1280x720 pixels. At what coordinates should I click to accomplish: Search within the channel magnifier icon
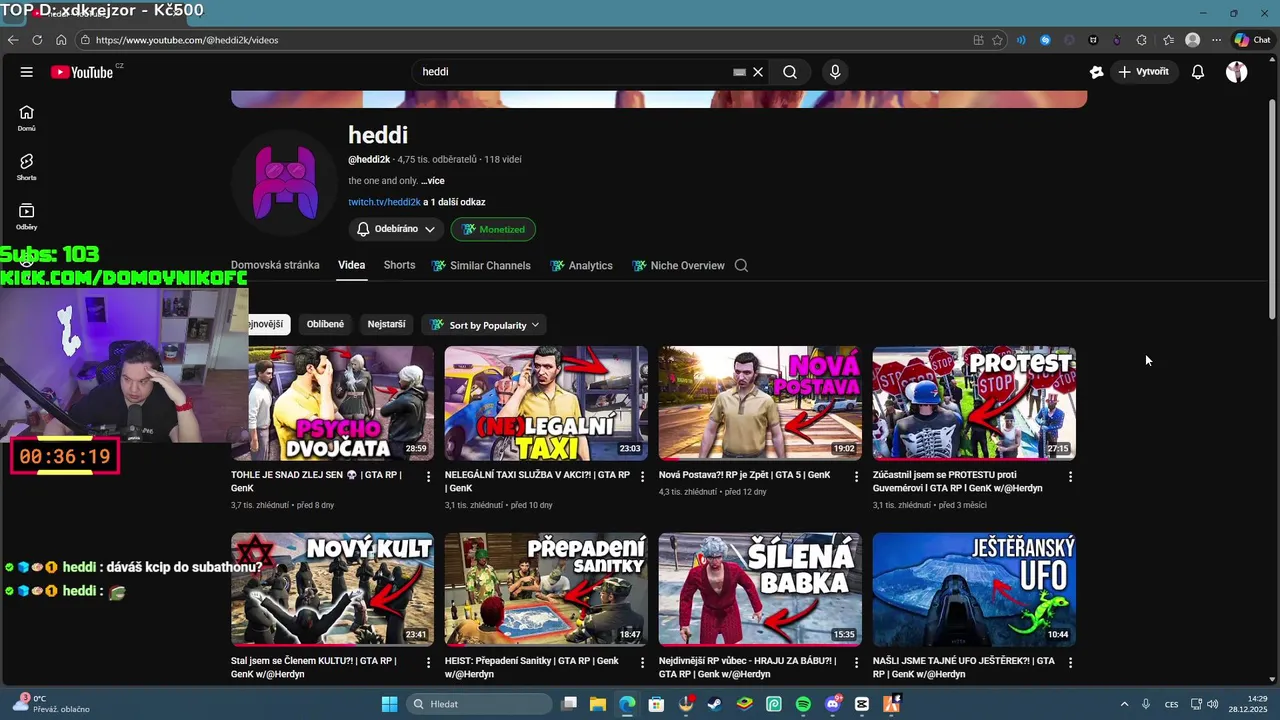point(741,265)
